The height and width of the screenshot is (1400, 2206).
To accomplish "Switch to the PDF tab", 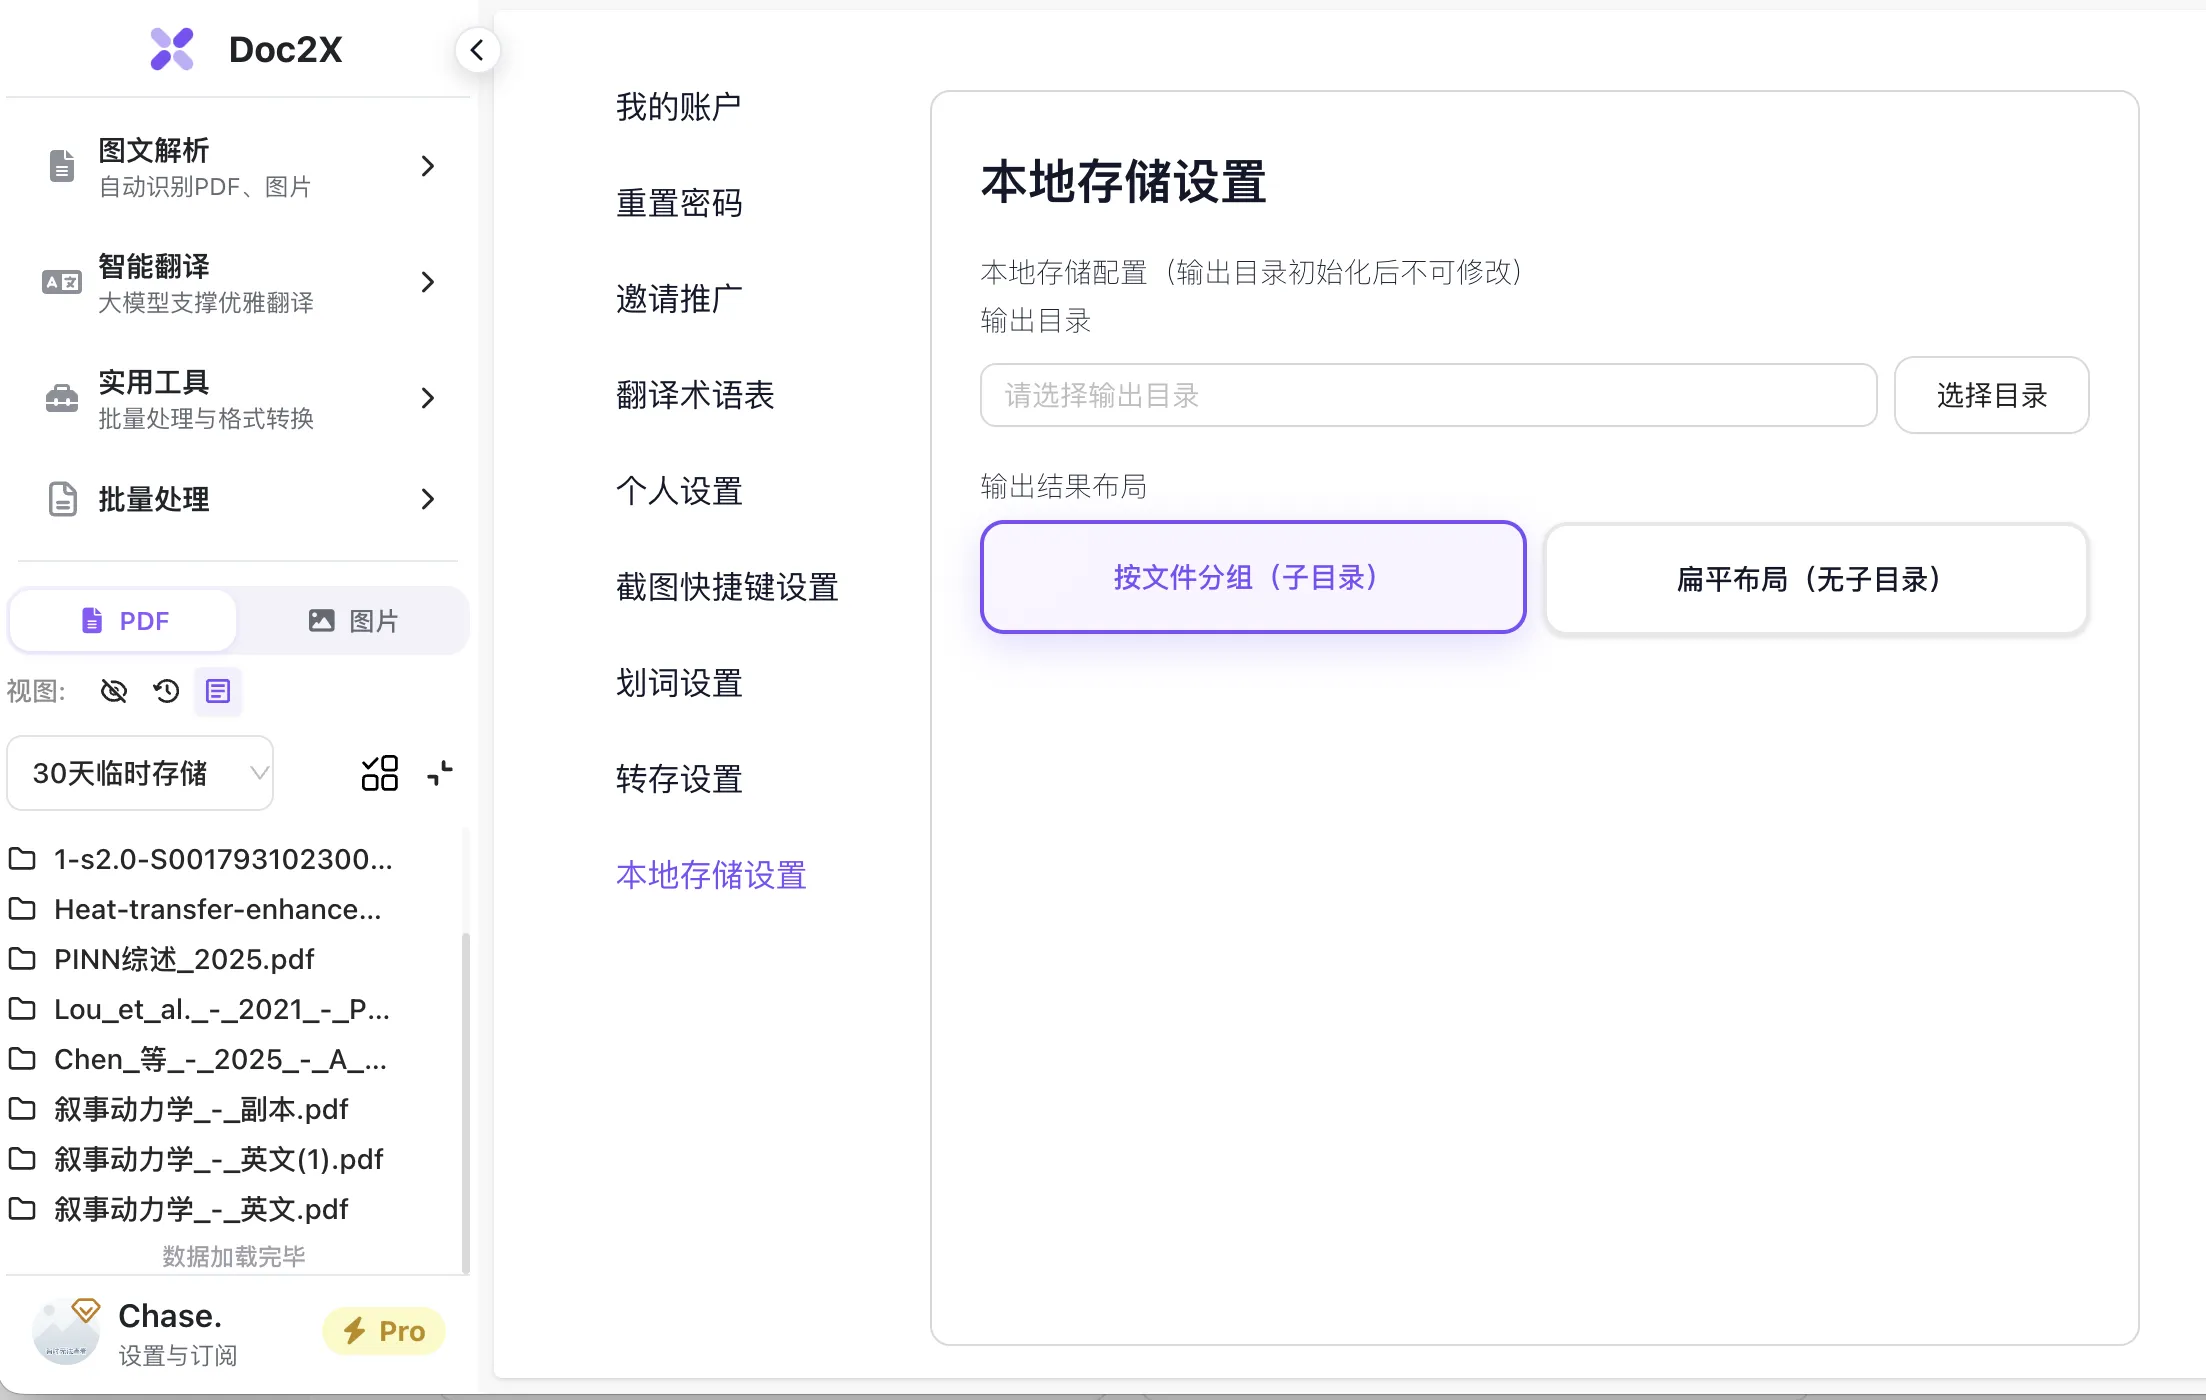I will (x=124, y=621).
